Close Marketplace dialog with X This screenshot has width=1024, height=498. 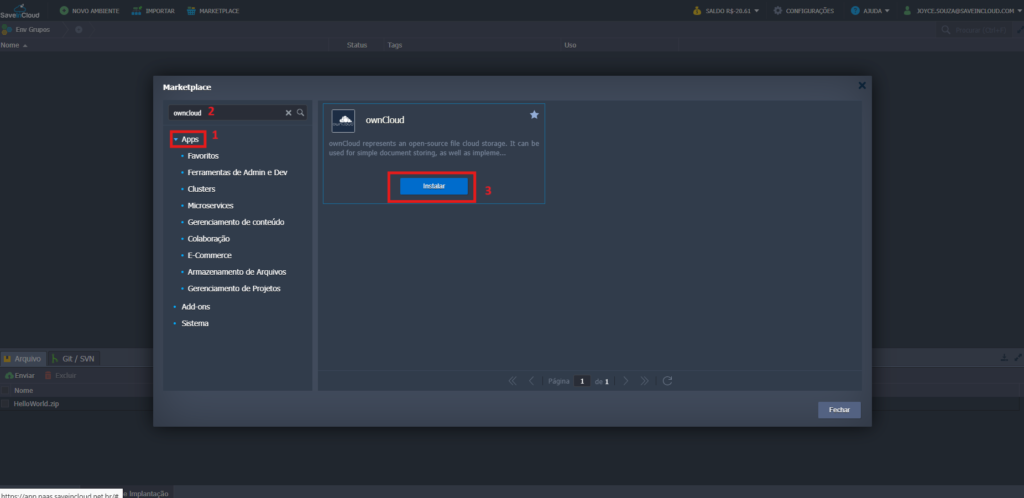pos(862,86)
